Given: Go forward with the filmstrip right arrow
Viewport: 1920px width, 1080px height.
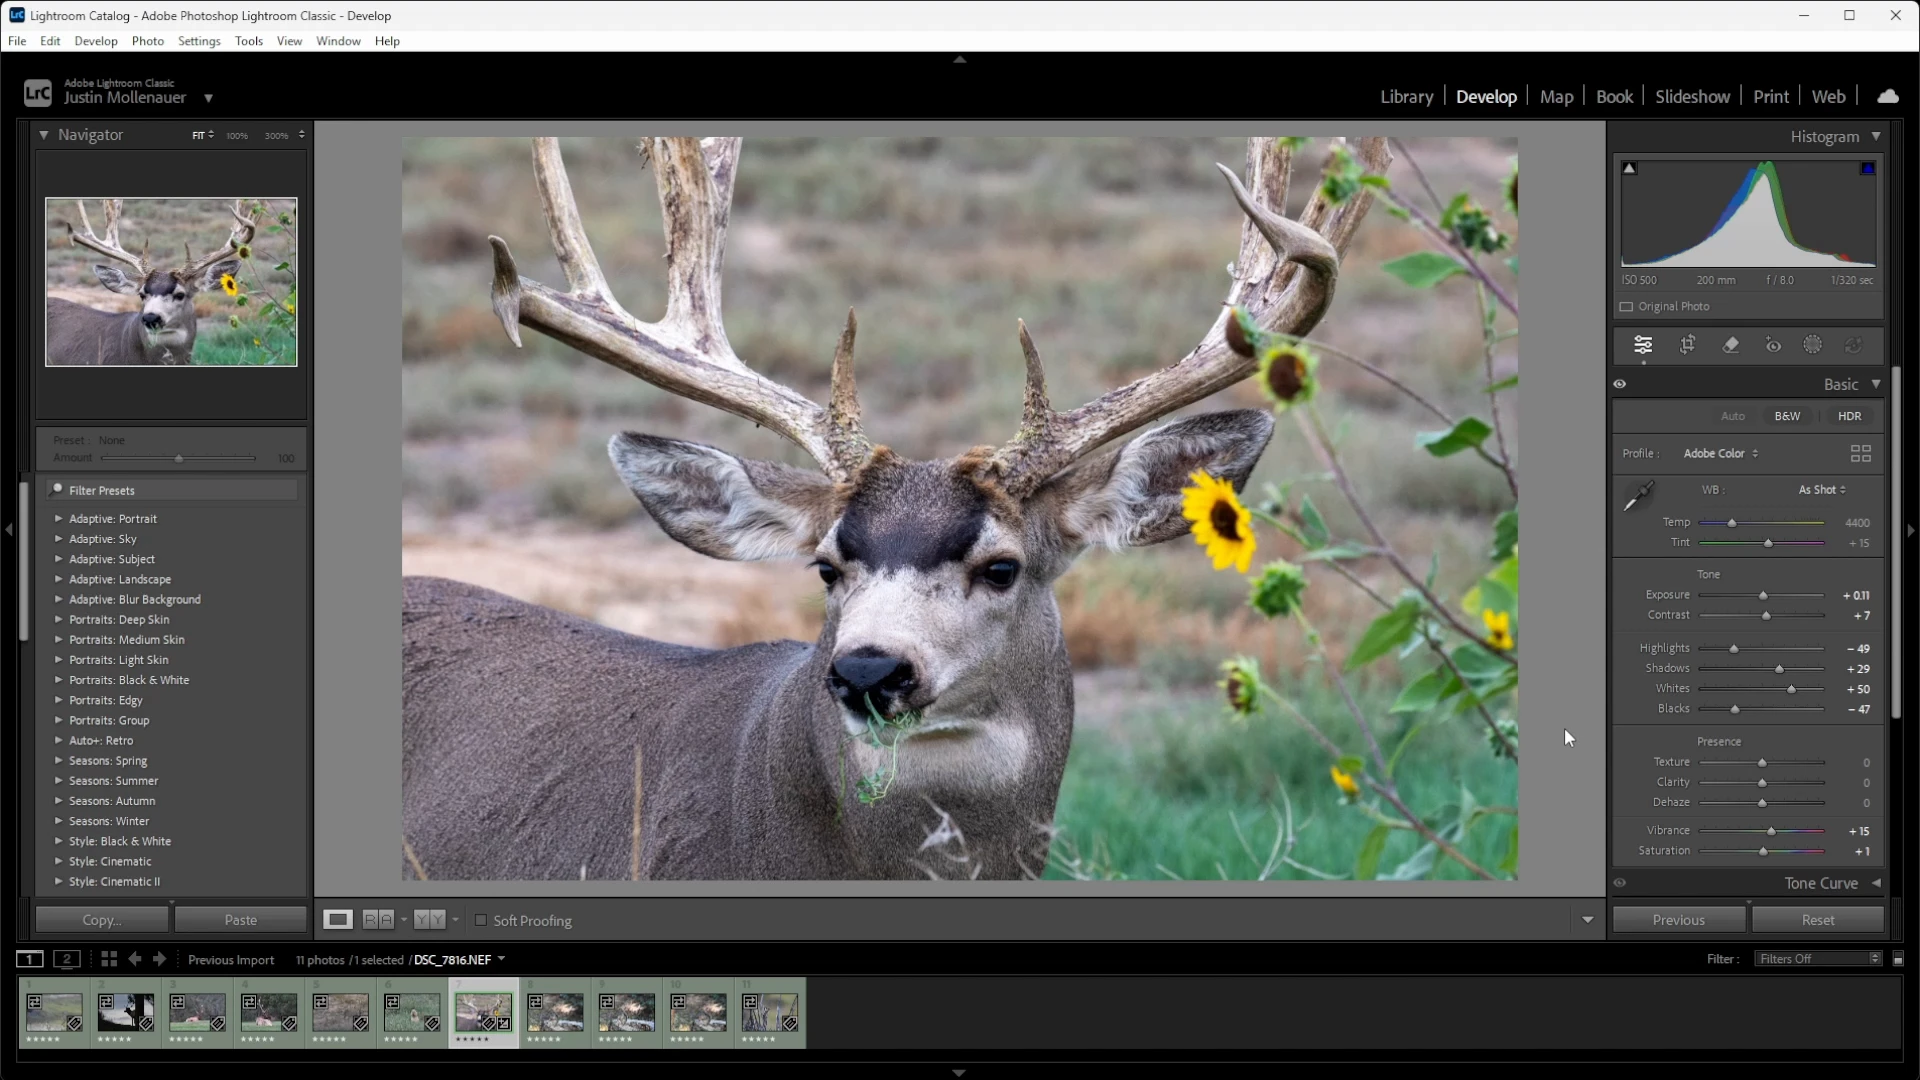Looking at the screenshot, I should [x=159, y=959].
